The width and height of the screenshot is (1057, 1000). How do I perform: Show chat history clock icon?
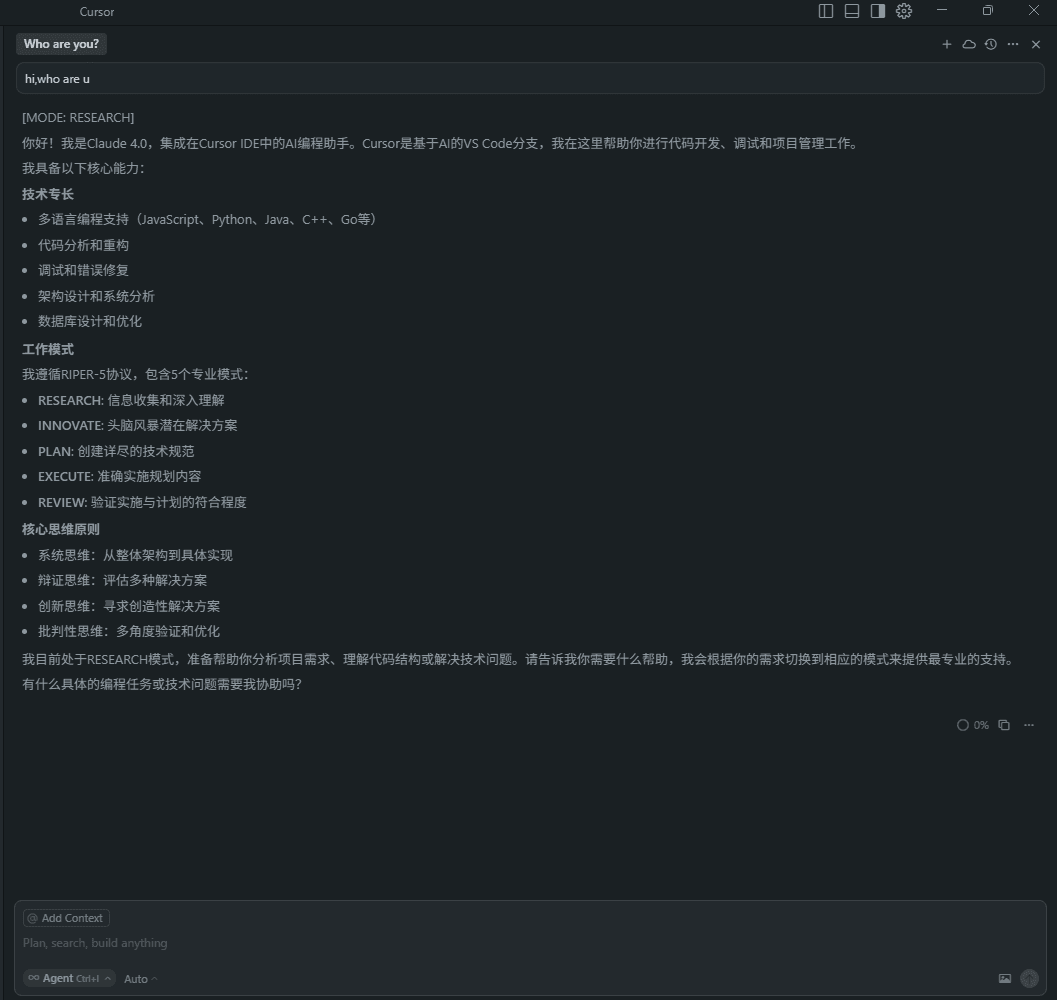pos(991,44)
